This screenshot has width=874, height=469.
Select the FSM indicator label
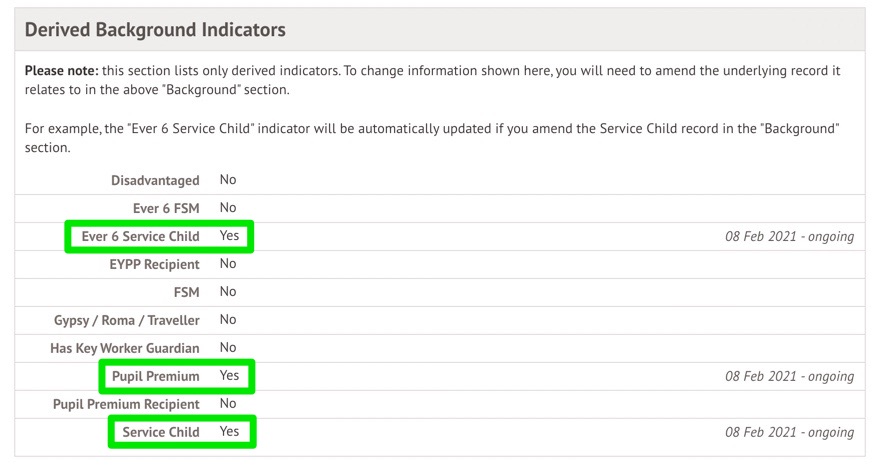(185, 292)
